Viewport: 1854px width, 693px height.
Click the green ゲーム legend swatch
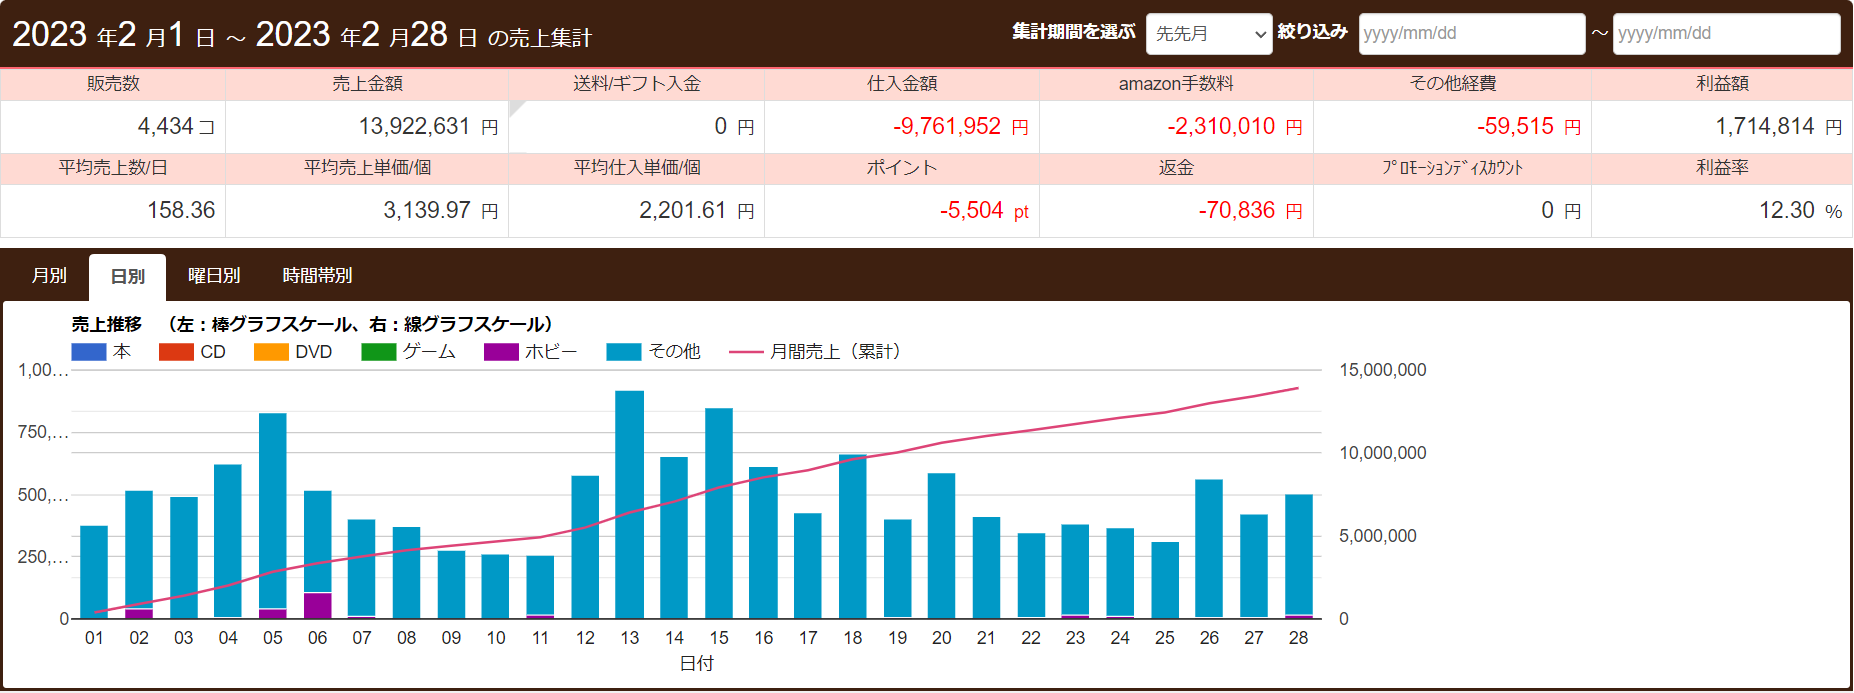(378, 352)
